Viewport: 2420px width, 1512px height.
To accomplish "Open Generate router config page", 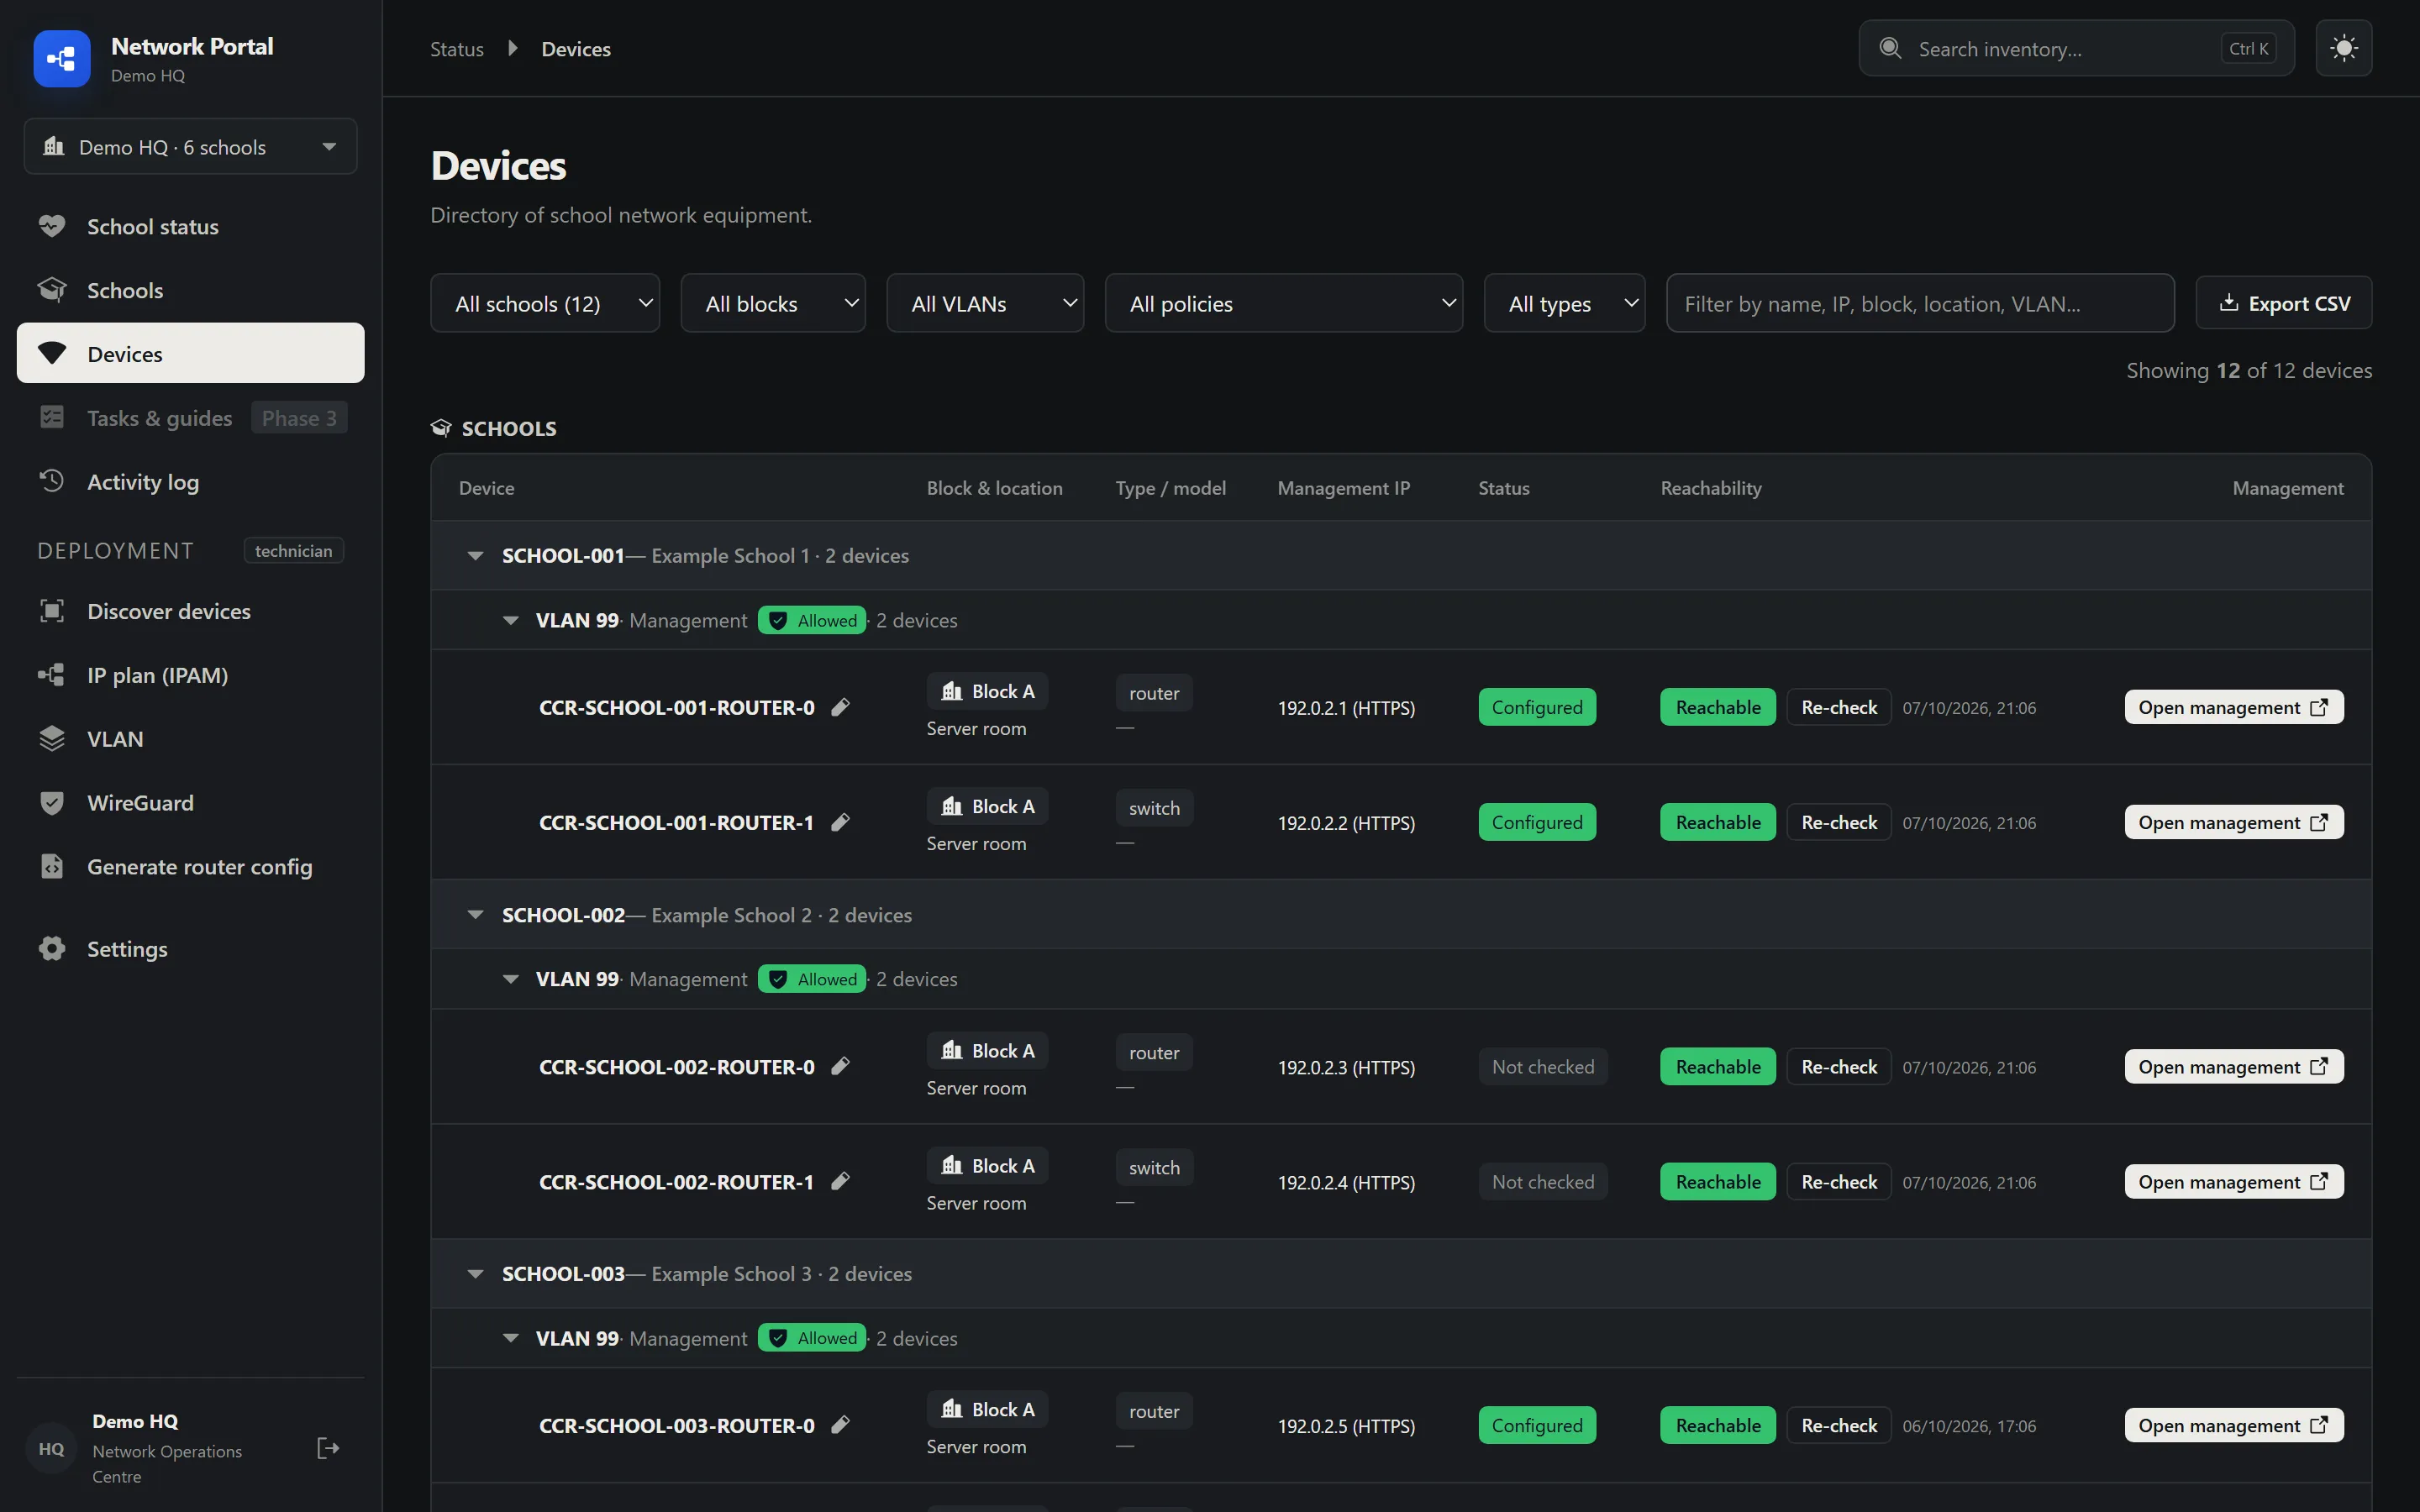I will [x=190, y=867].
